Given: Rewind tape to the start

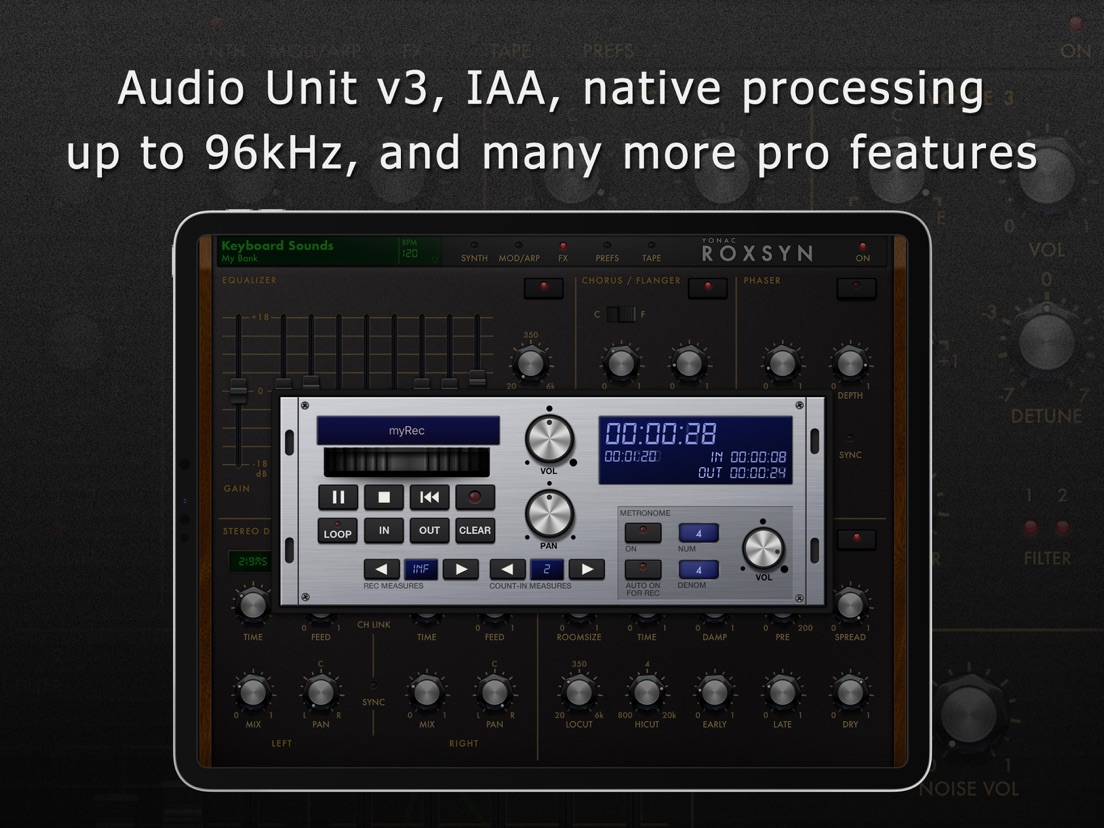Looking at the screenshot, I should [429, 497].
